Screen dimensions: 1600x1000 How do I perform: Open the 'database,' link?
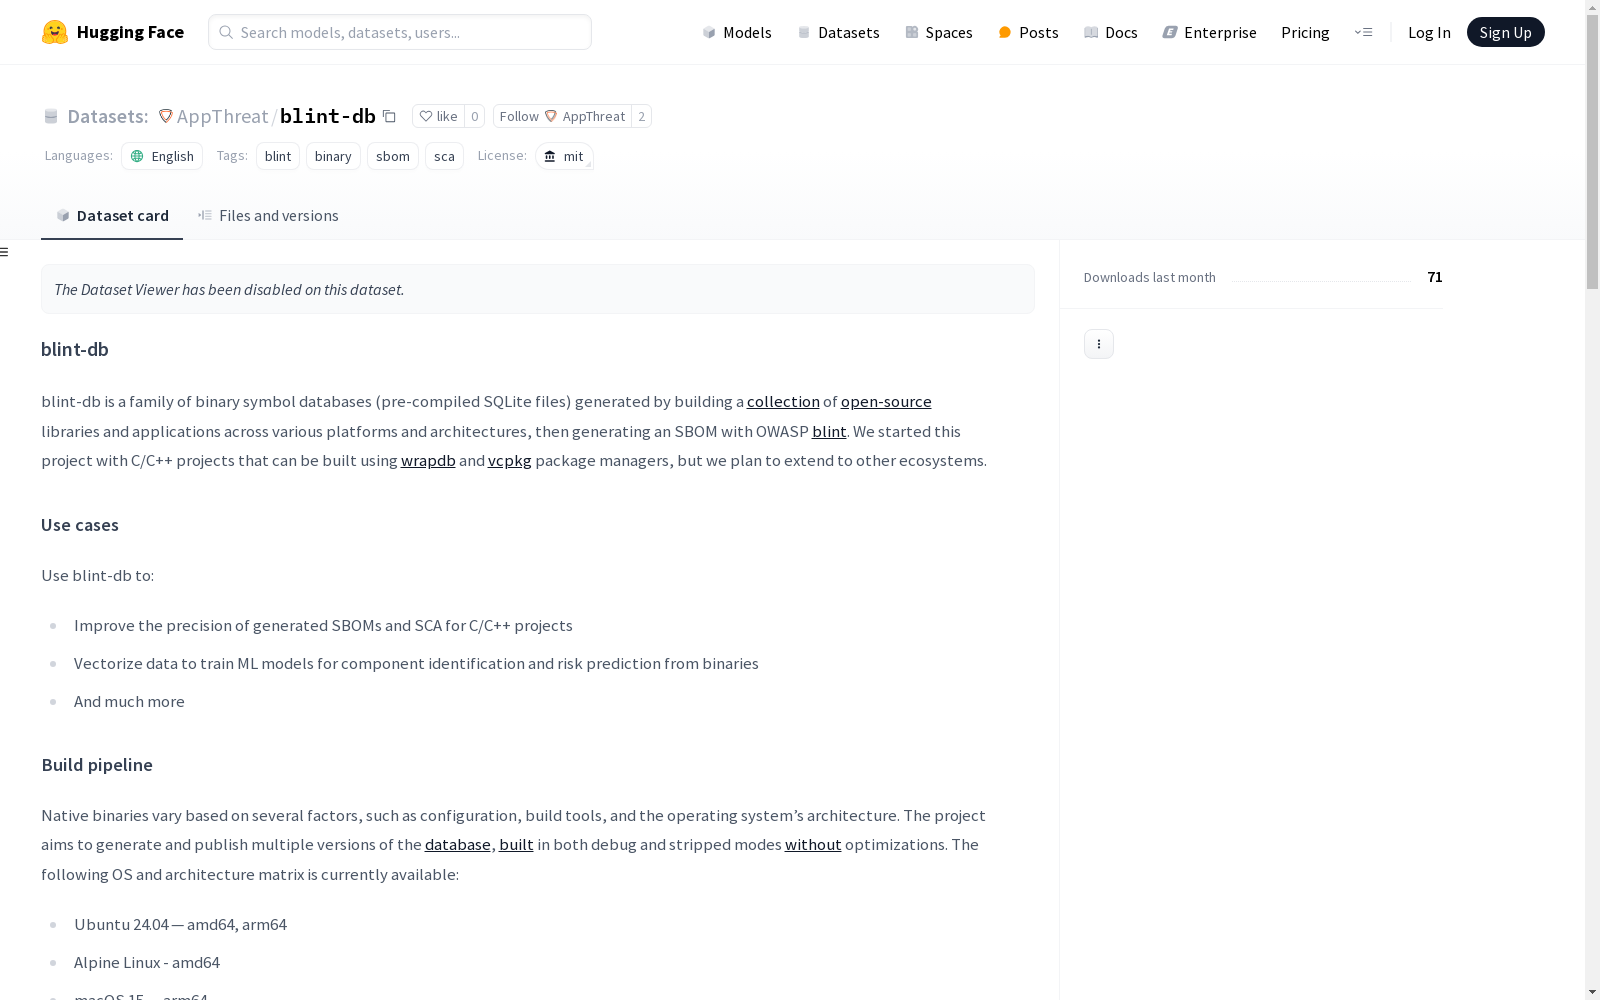point(460,845)
